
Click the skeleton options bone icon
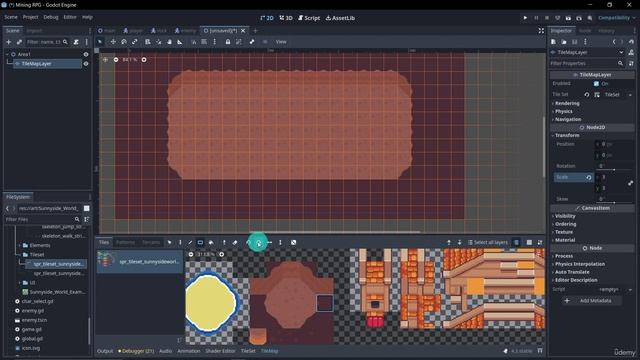252,42
